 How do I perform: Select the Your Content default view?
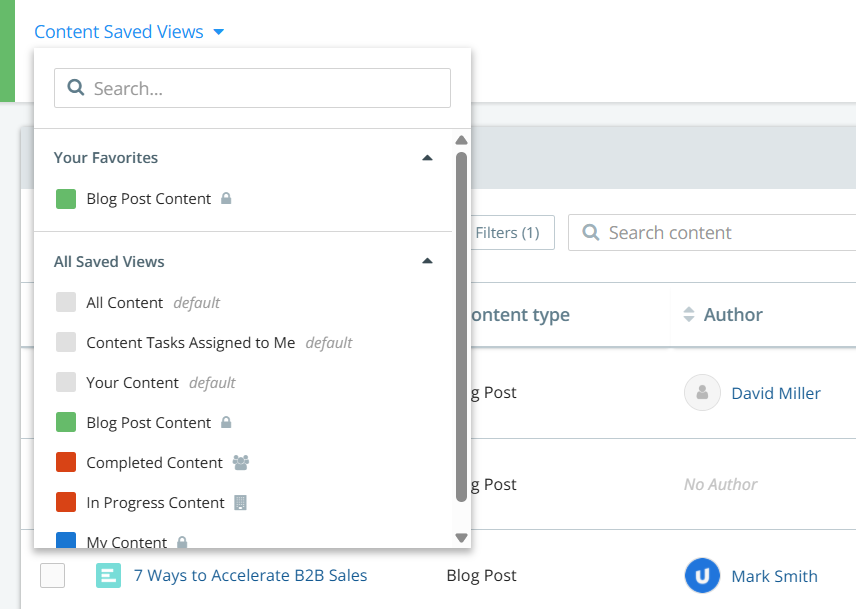click(x=132, y=383)
